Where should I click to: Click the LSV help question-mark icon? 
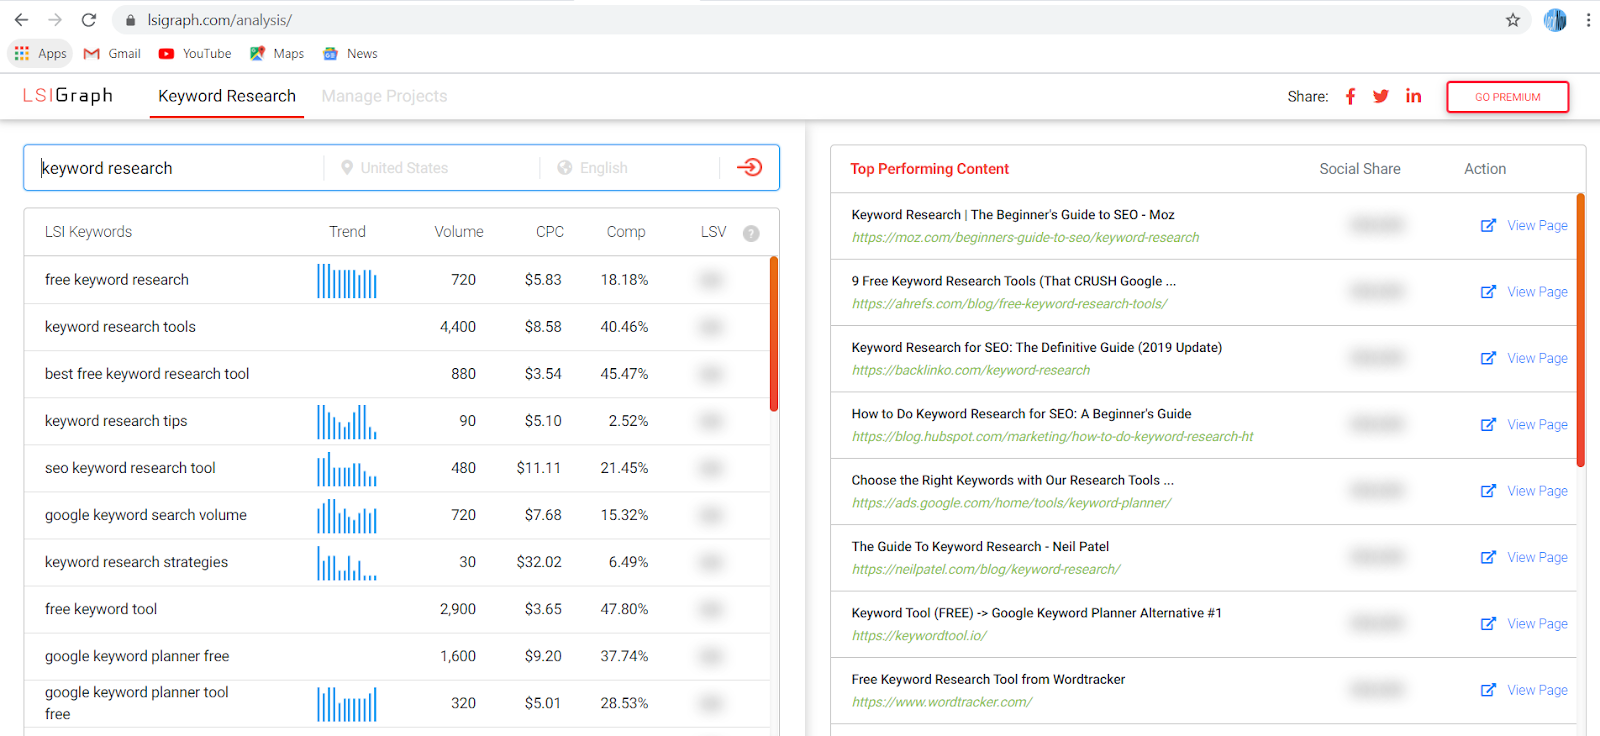pos(751,233)
